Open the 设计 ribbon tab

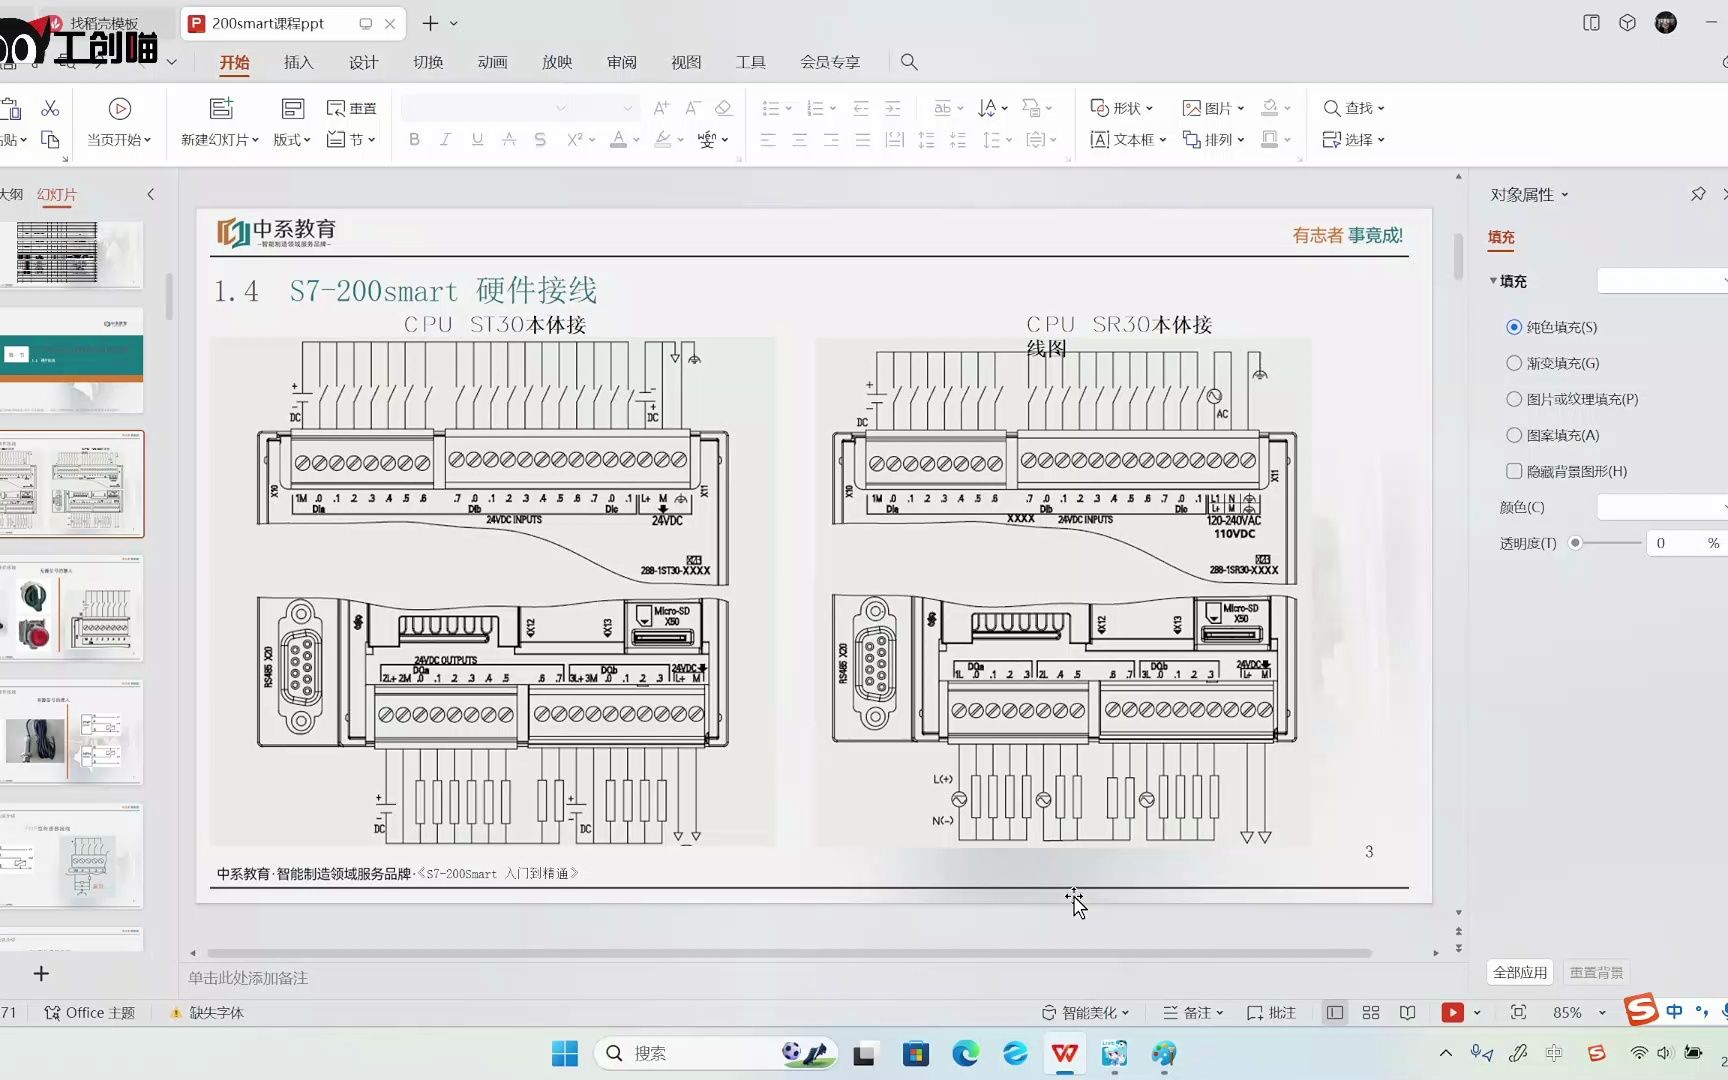tap(363, 62)
